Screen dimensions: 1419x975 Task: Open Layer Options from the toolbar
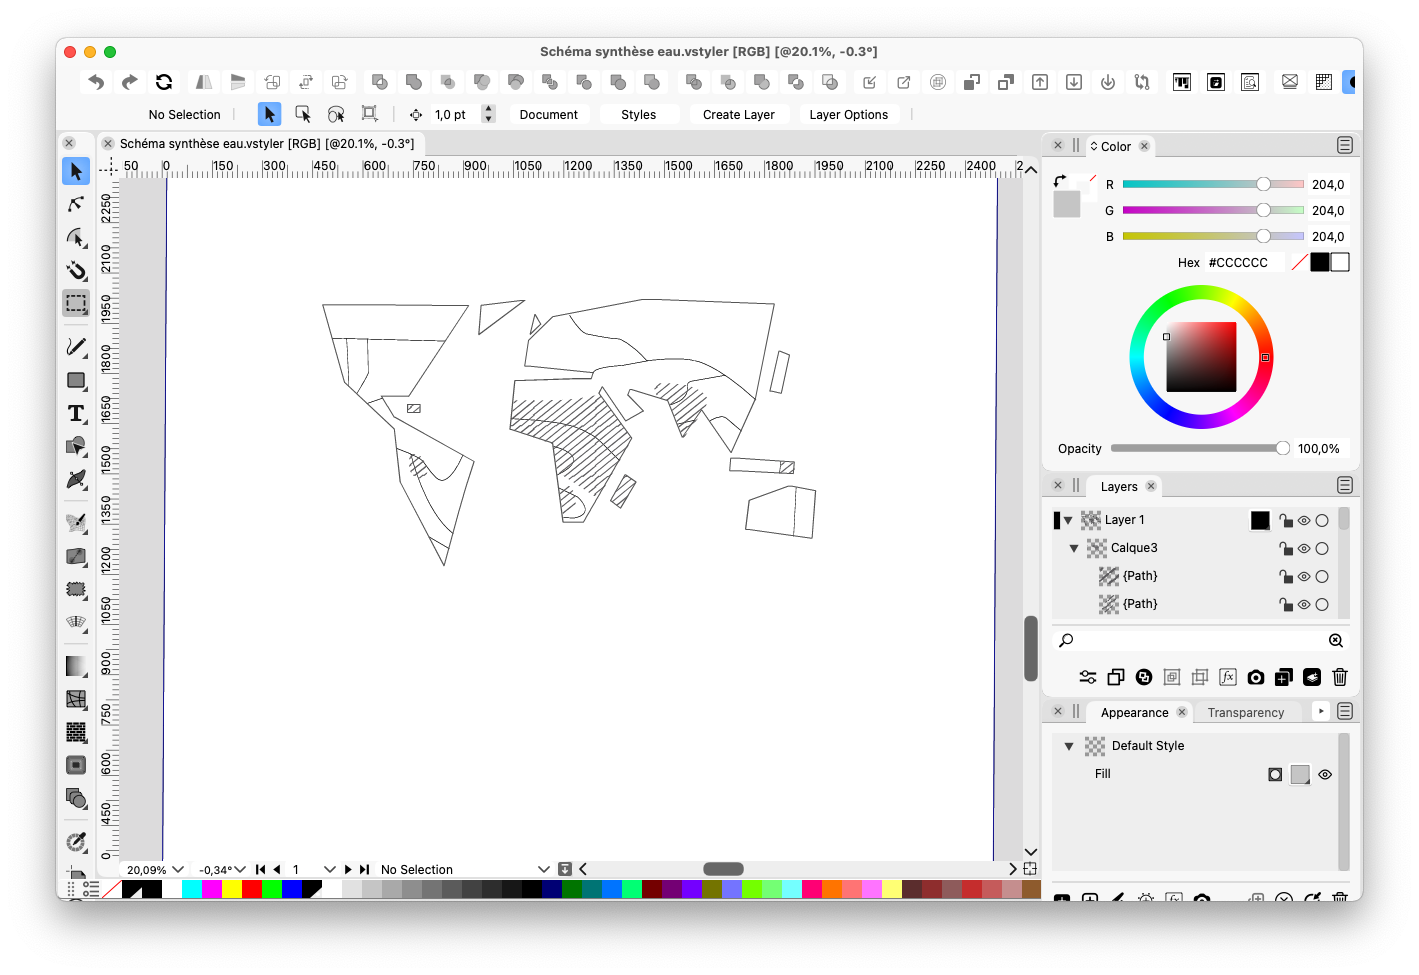point(848,114)
